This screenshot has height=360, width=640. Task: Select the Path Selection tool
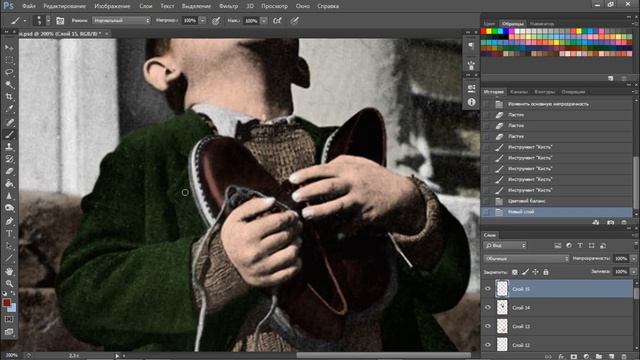click(9, 246)
